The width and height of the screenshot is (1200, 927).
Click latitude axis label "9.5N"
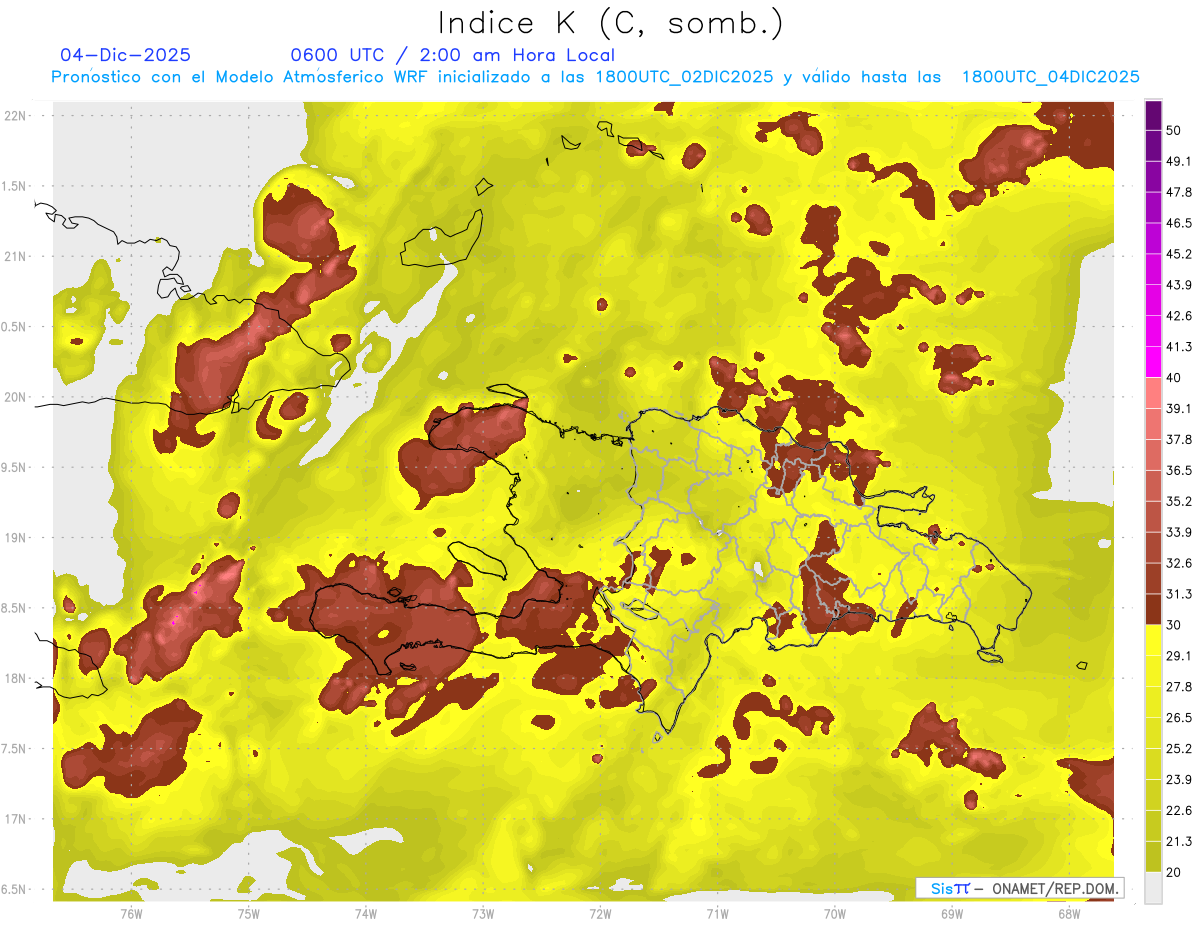(13, 467)
